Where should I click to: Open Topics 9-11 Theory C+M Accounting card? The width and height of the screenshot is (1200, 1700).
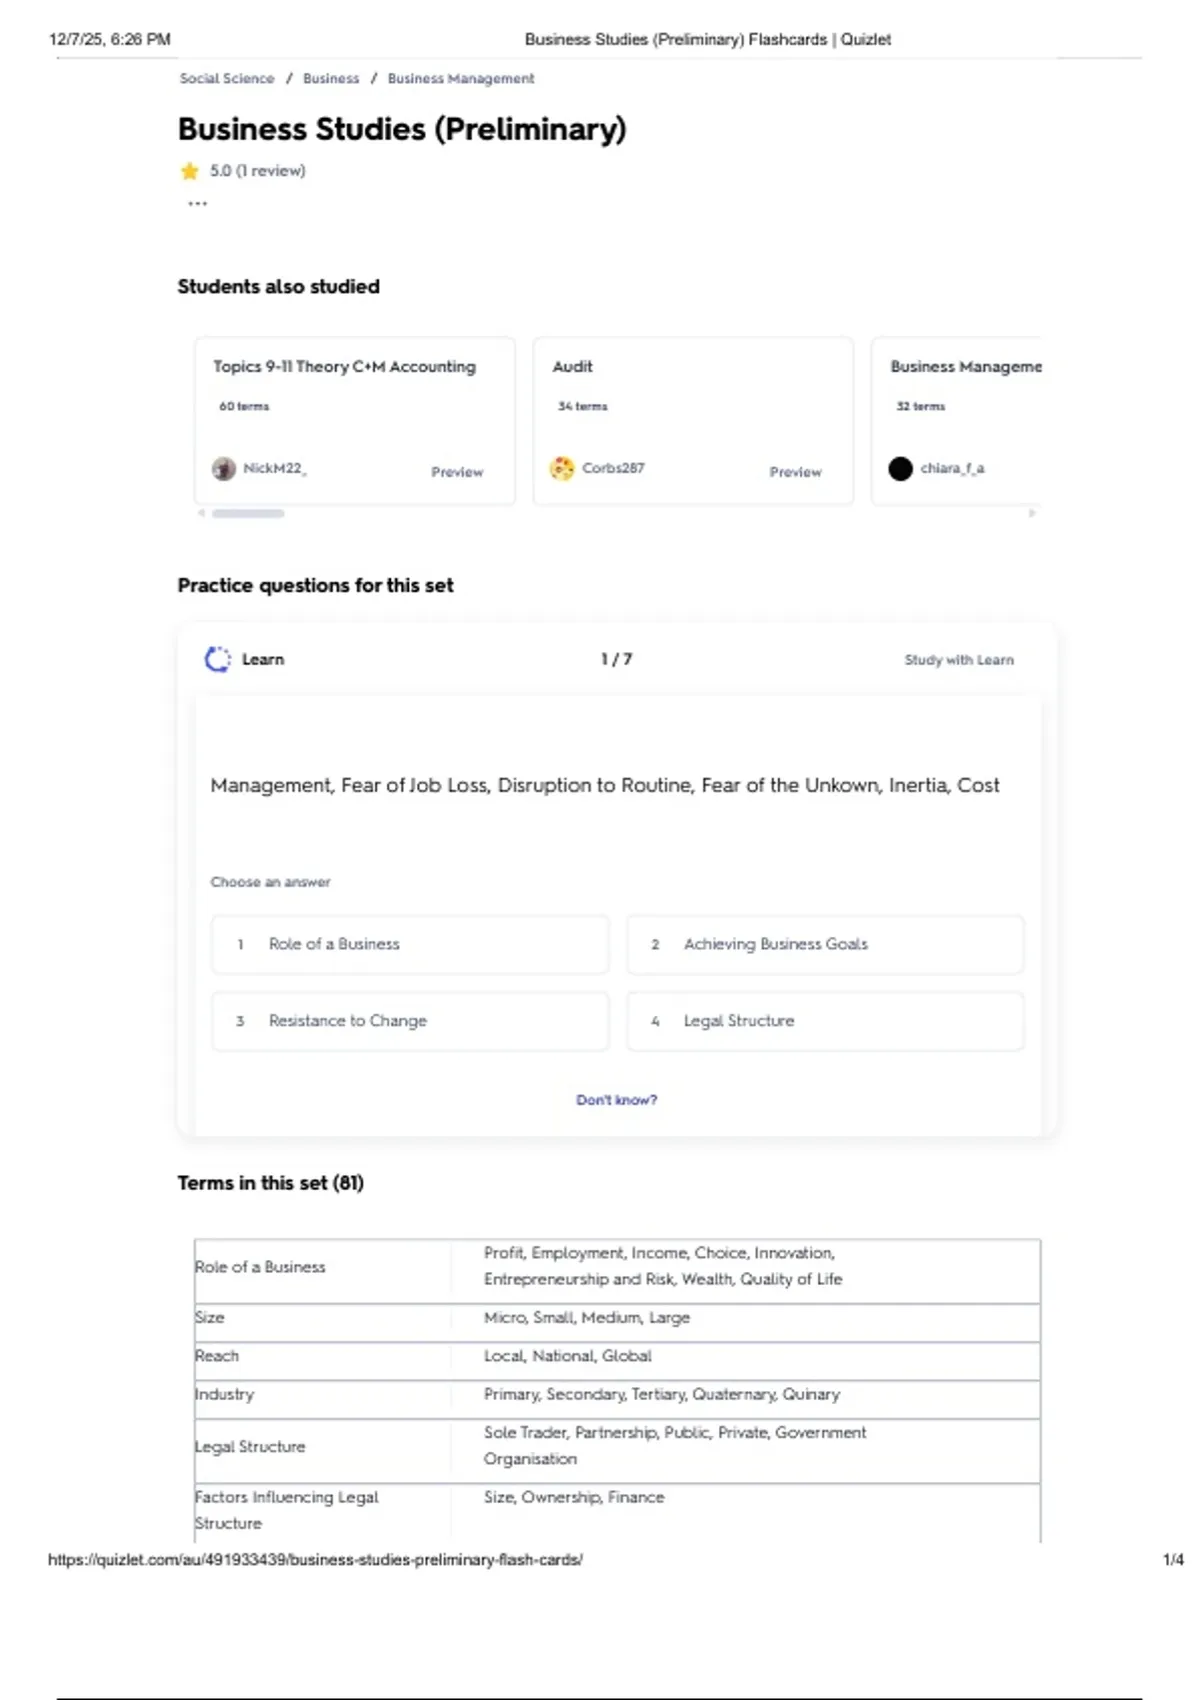(344, 367)
